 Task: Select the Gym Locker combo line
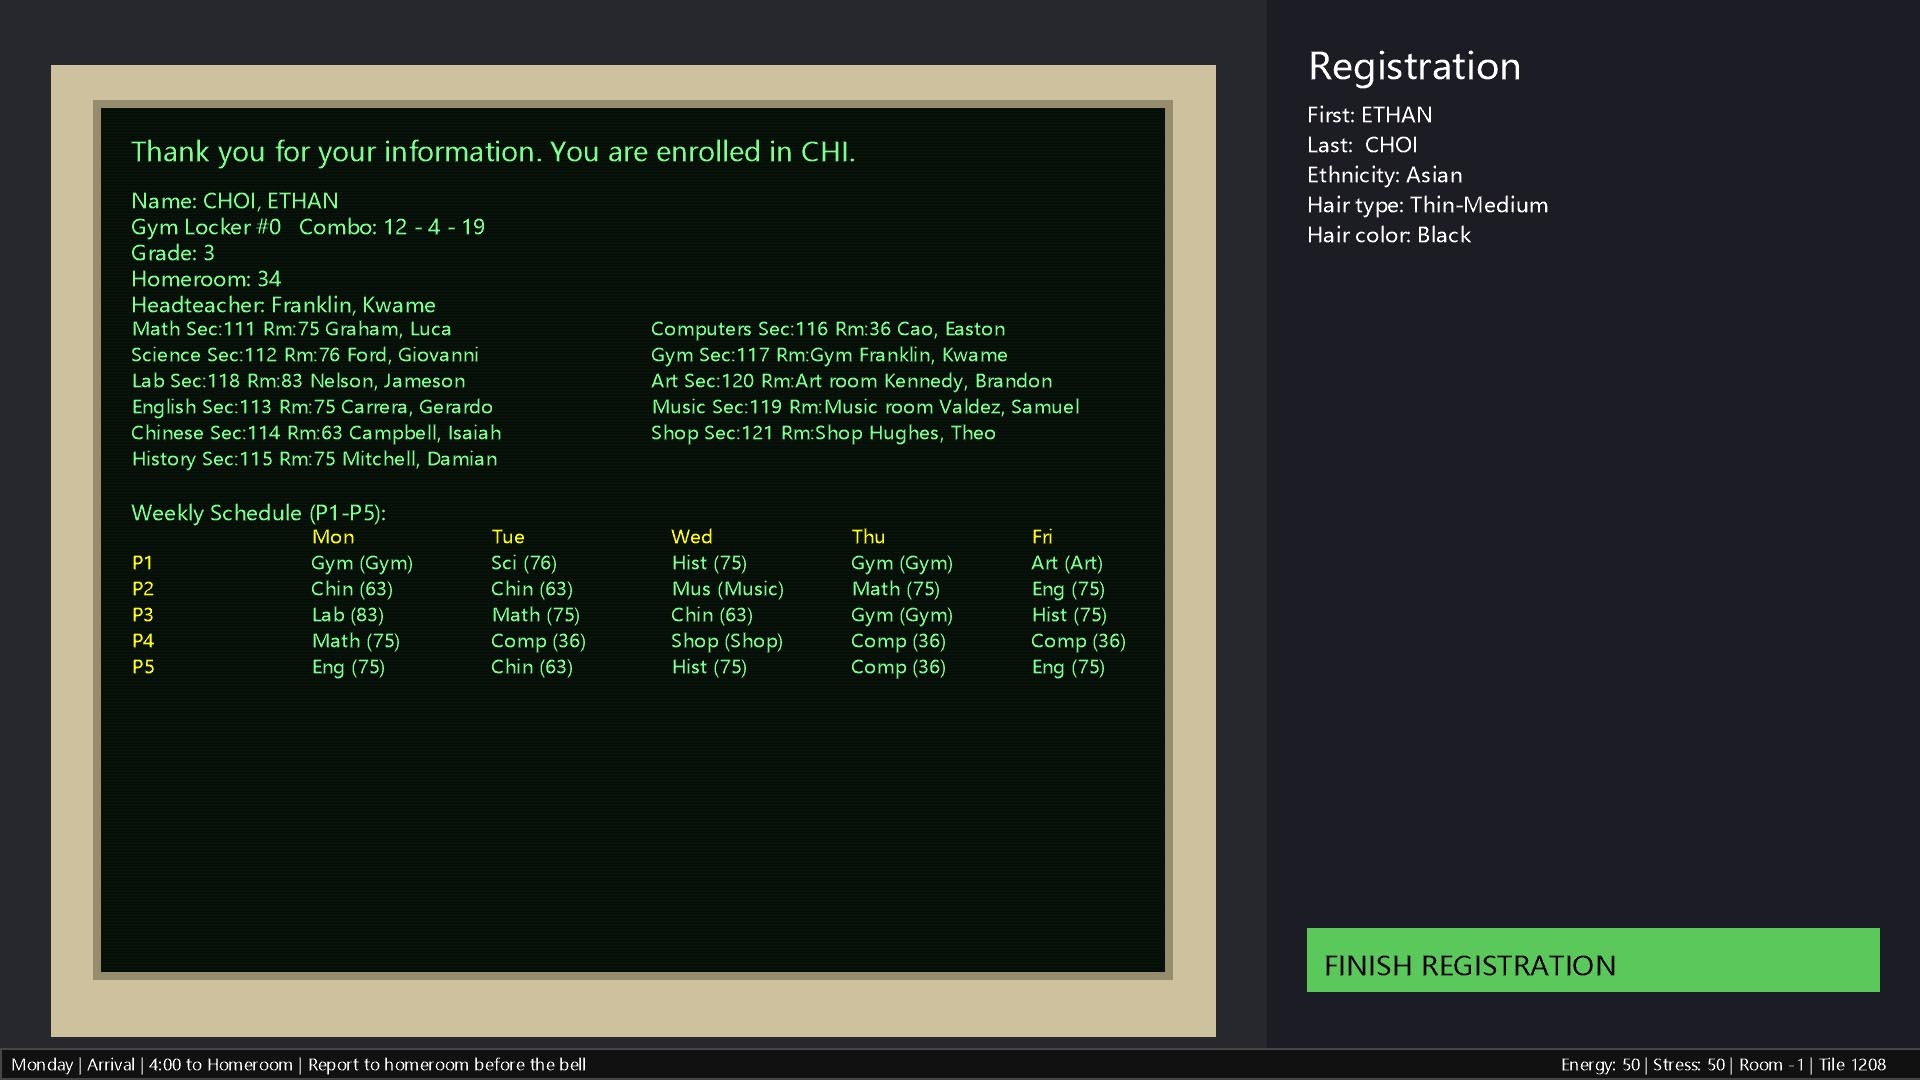(308, 227)
